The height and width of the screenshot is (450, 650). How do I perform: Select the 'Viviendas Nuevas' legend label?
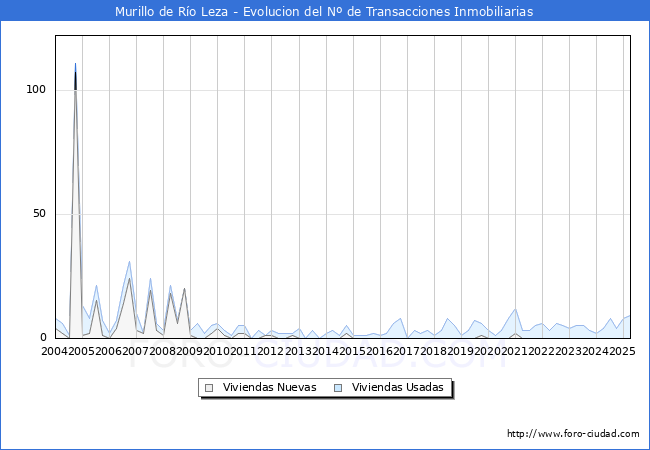pos(269,387)
